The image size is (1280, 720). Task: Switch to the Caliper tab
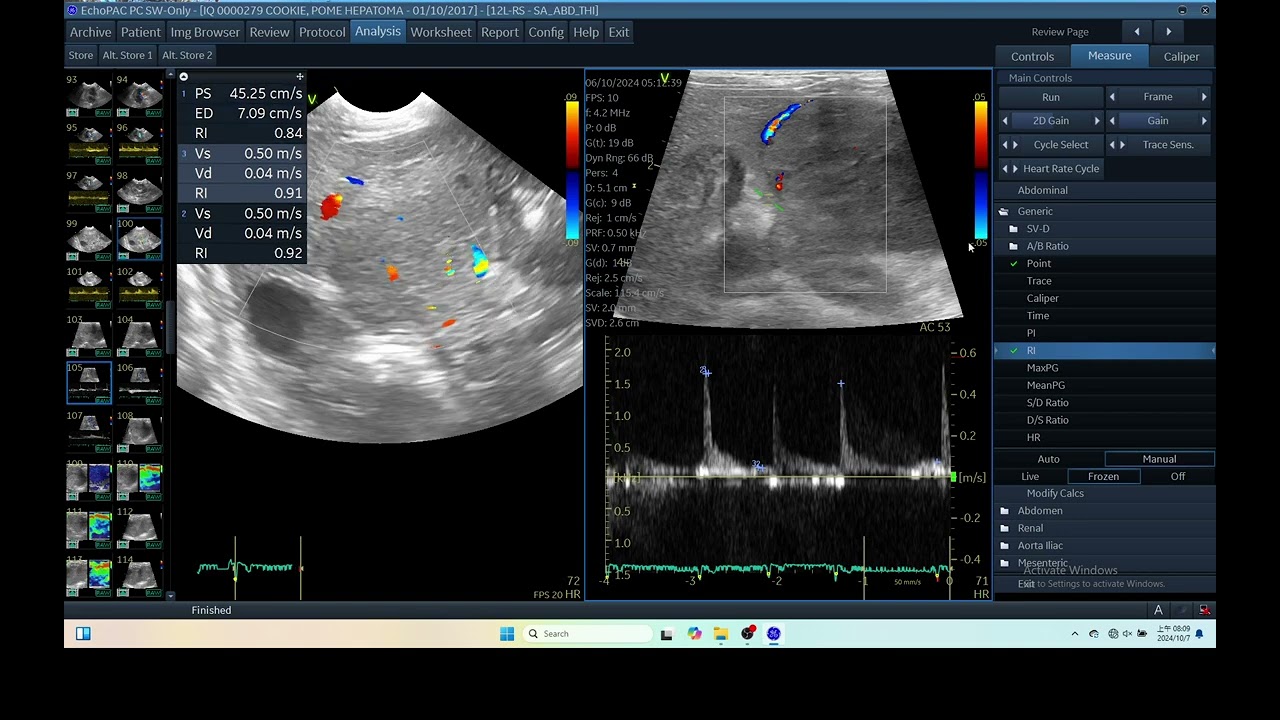(x=1181, y=57)
